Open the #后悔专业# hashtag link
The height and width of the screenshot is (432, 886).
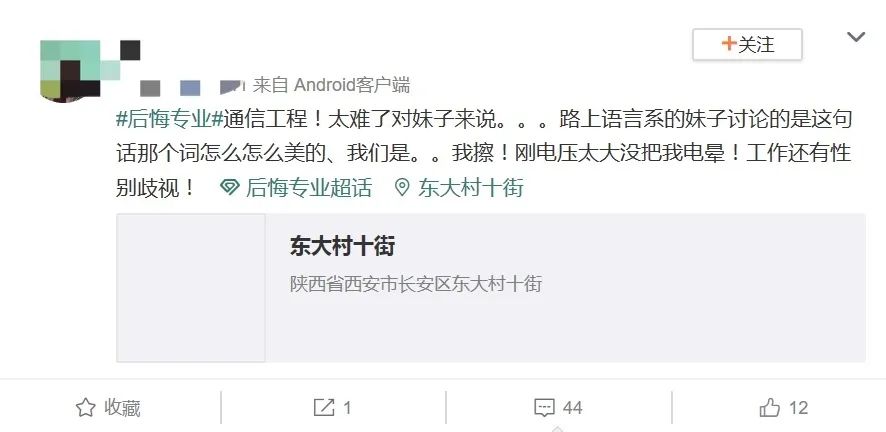[x=170, y=119]
